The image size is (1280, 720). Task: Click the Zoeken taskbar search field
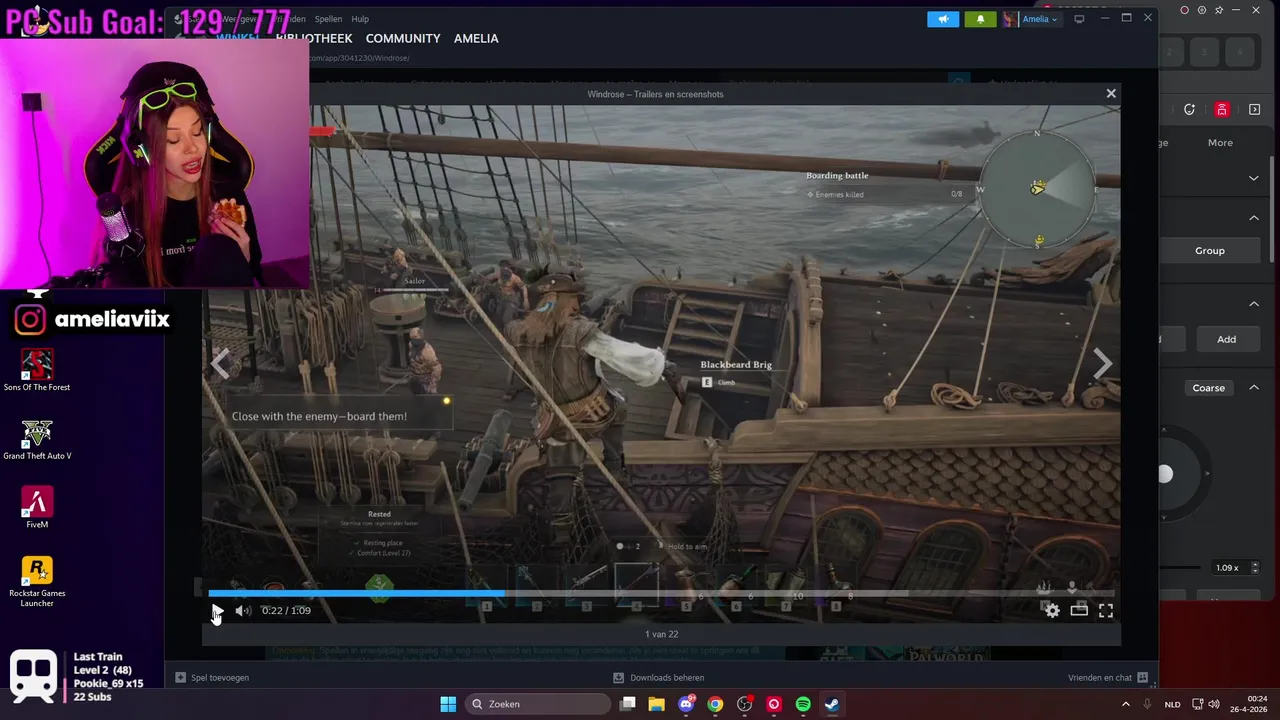click(x=539, y=704)
